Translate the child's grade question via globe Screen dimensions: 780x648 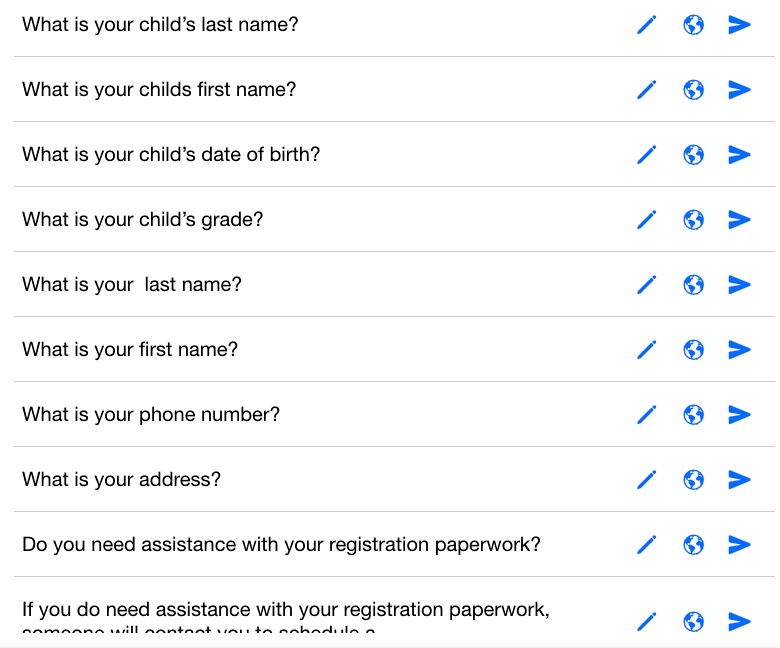693,220
